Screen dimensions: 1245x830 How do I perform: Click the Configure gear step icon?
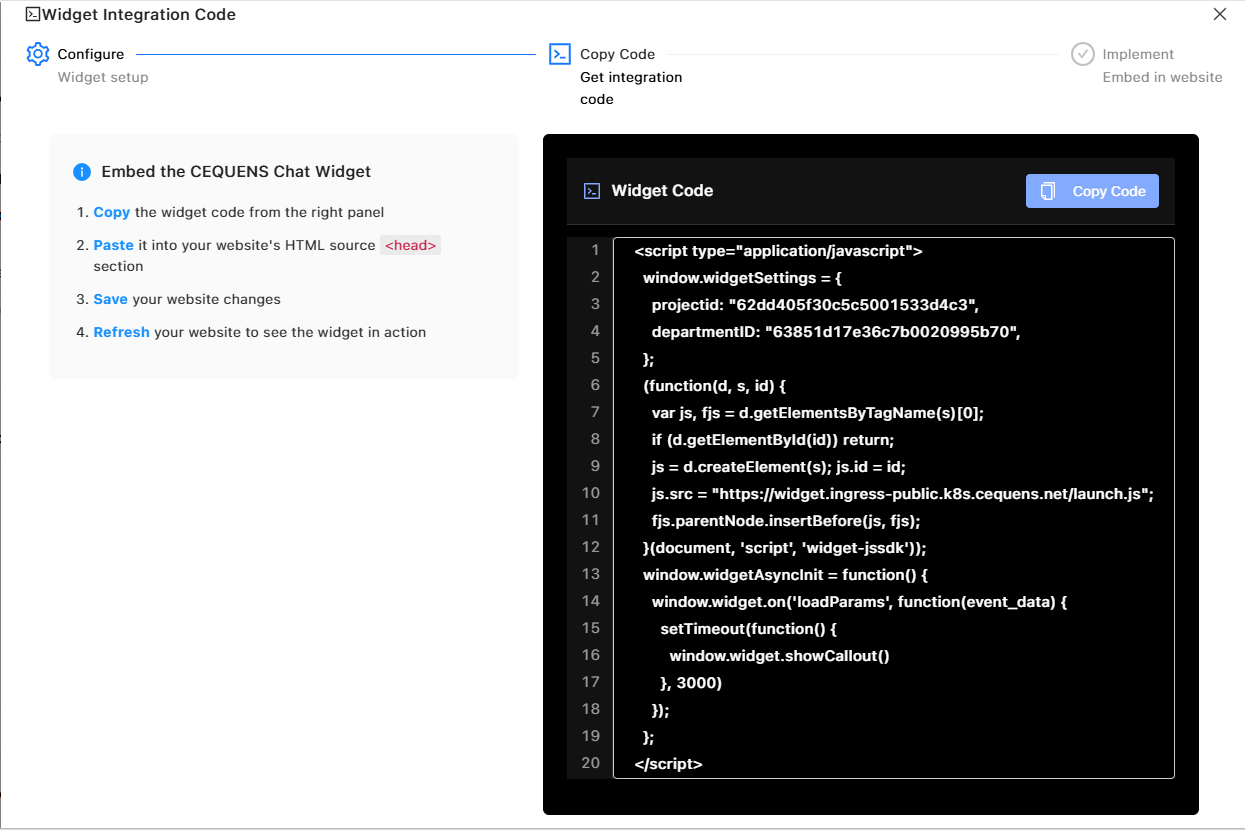coord(38,54)
